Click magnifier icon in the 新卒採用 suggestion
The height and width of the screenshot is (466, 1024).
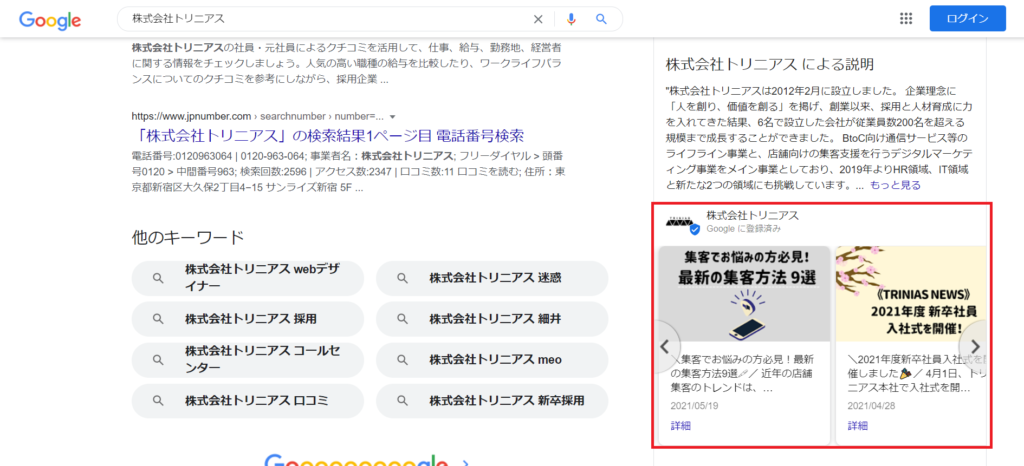402,401
